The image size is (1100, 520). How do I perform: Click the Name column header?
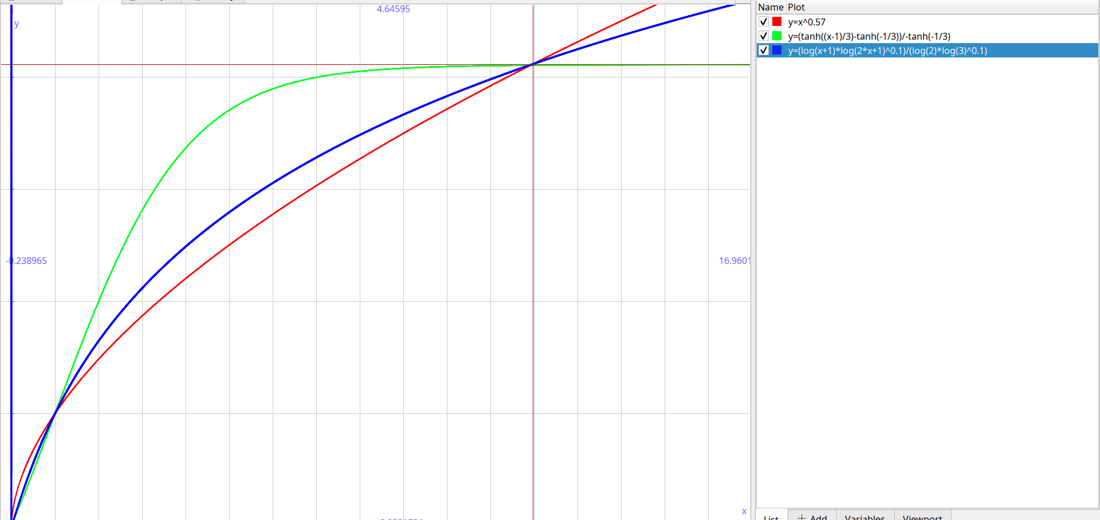point(770,7)
